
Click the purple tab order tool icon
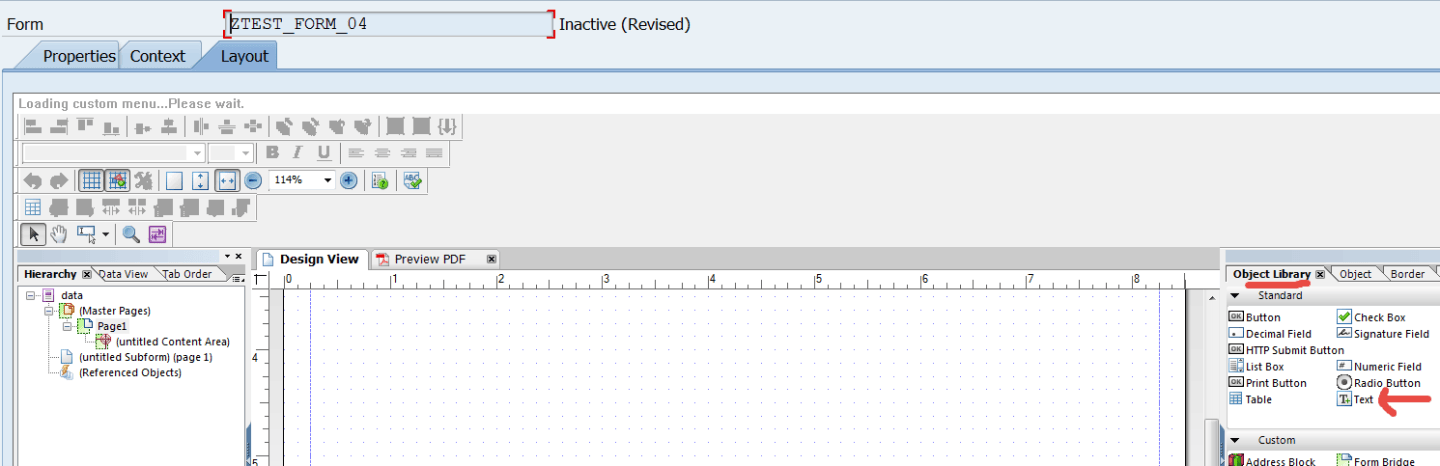tap(157, 235)
